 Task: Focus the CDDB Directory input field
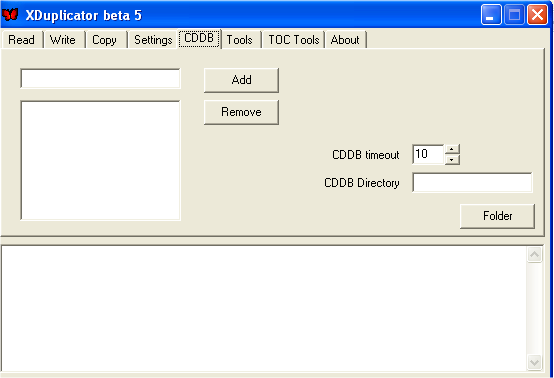click(x=472, y=182)
